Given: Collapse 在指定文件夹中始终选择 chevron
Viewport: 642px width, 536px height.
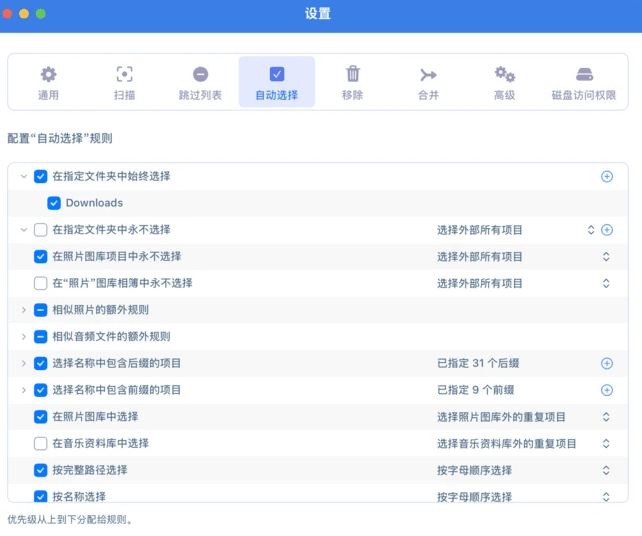Looking at the screenshot, I should (24, 176).
